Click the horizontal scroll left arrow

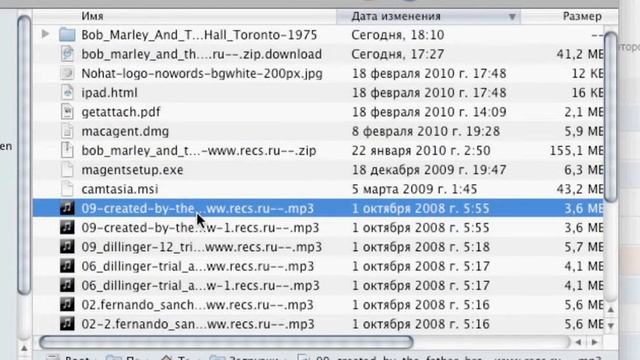(x=578, y=342)
